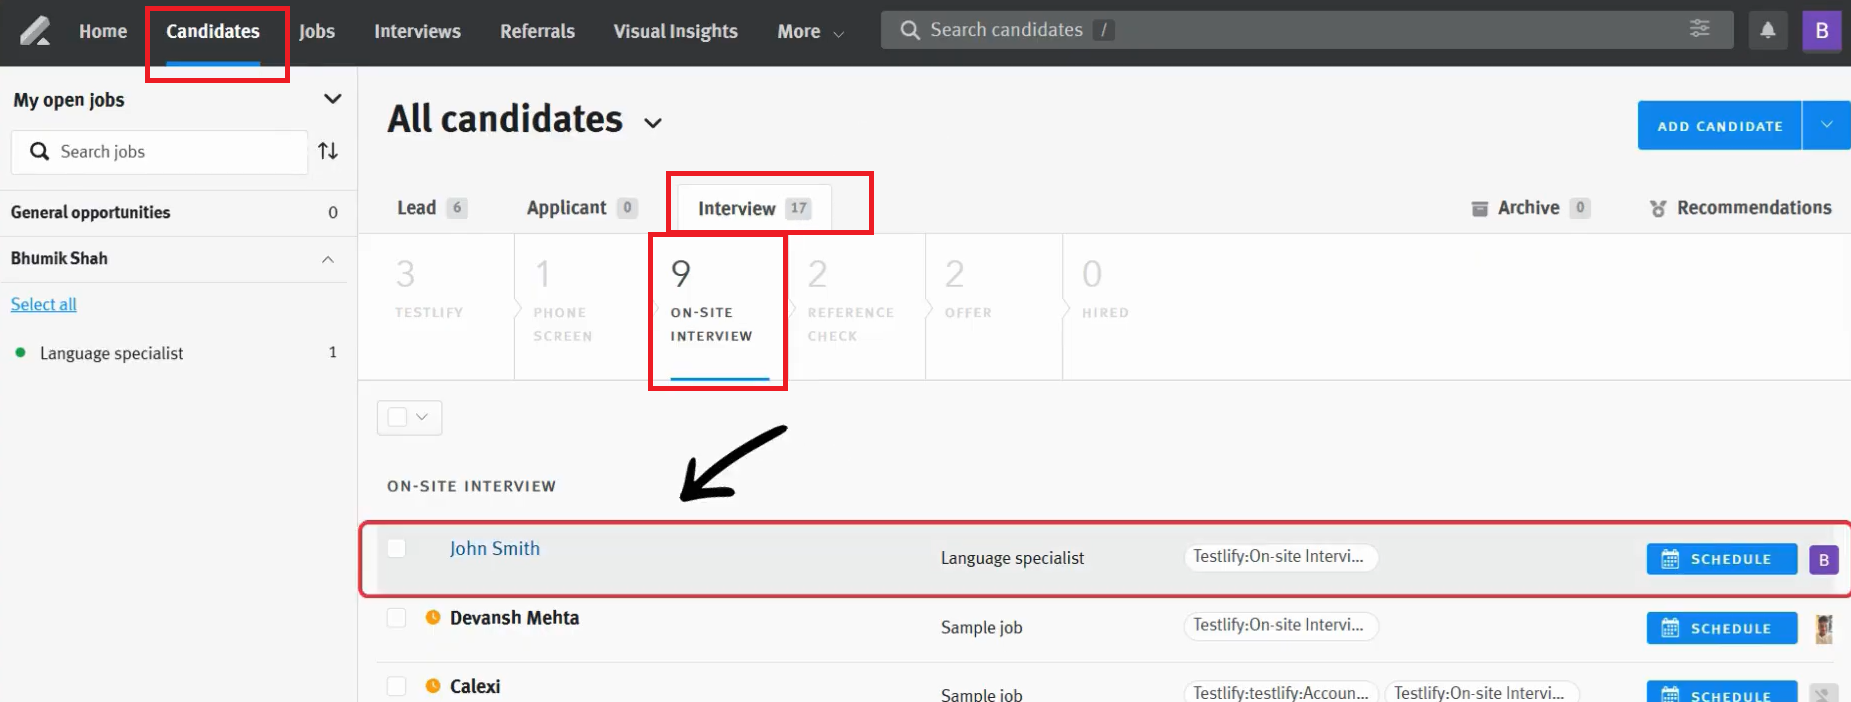Open the search filter sliders icon

click(x=1700, y=28)
